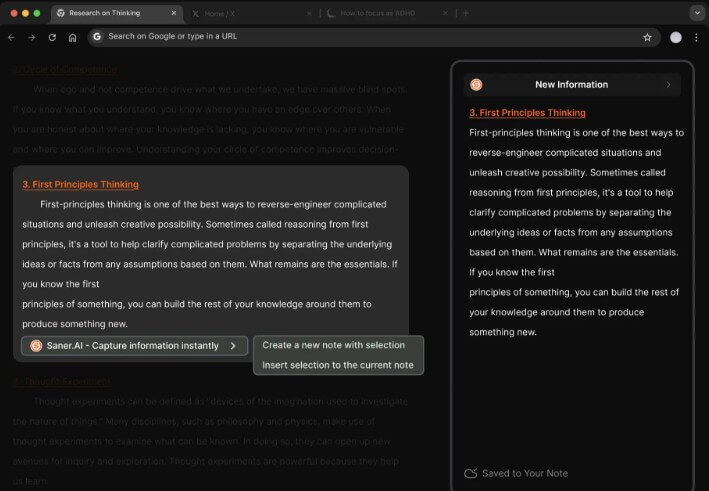Screen dimensions: 709x491
Task: Click 'produce something new.' in the highlighted article
Action: pyautogui.click(x=75, y=324)
